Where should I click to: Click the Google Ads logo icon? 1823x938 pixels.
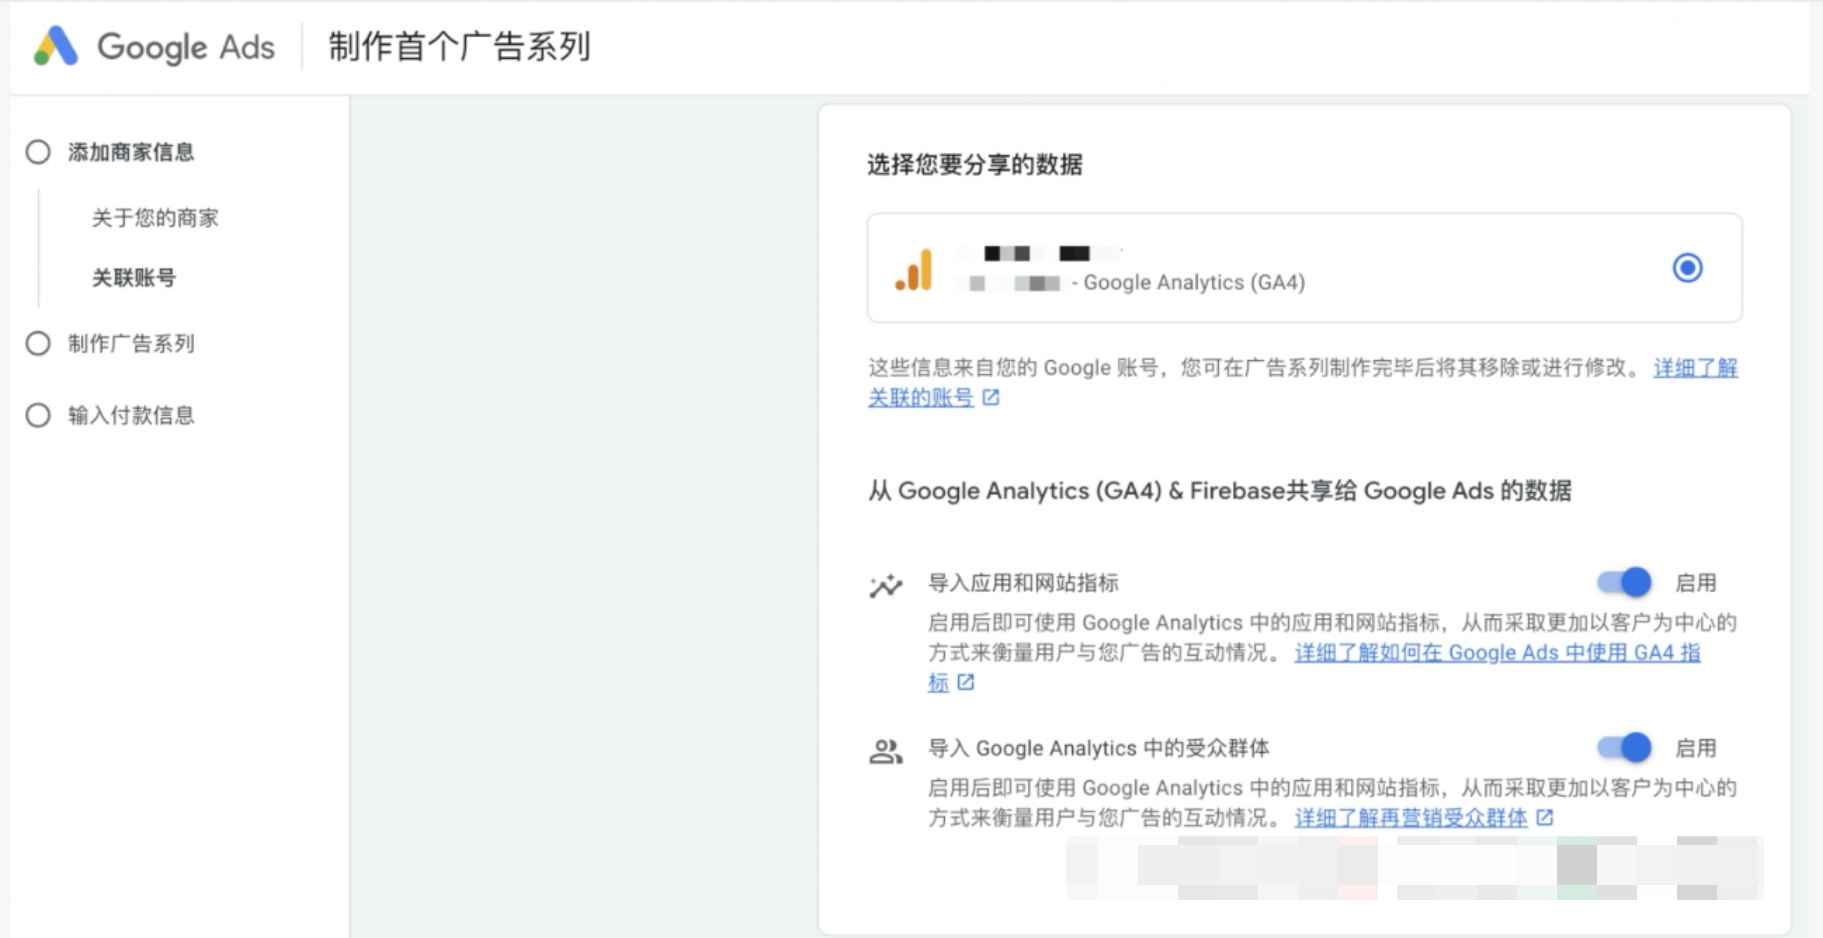click(56, 46)
